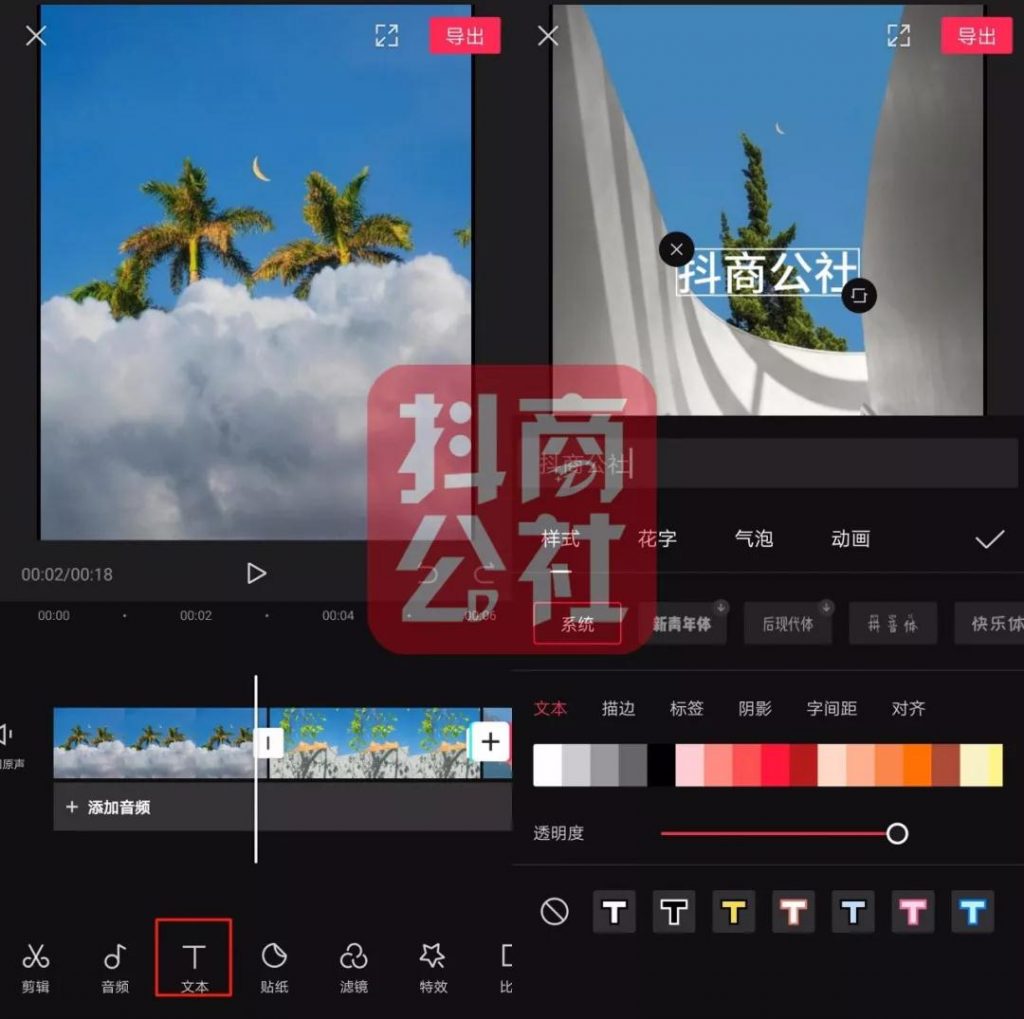The width and height of the screenshot is (1024, 1019).
Task: Tap 导出 above the palm tree preview
Action: [465, 35]
